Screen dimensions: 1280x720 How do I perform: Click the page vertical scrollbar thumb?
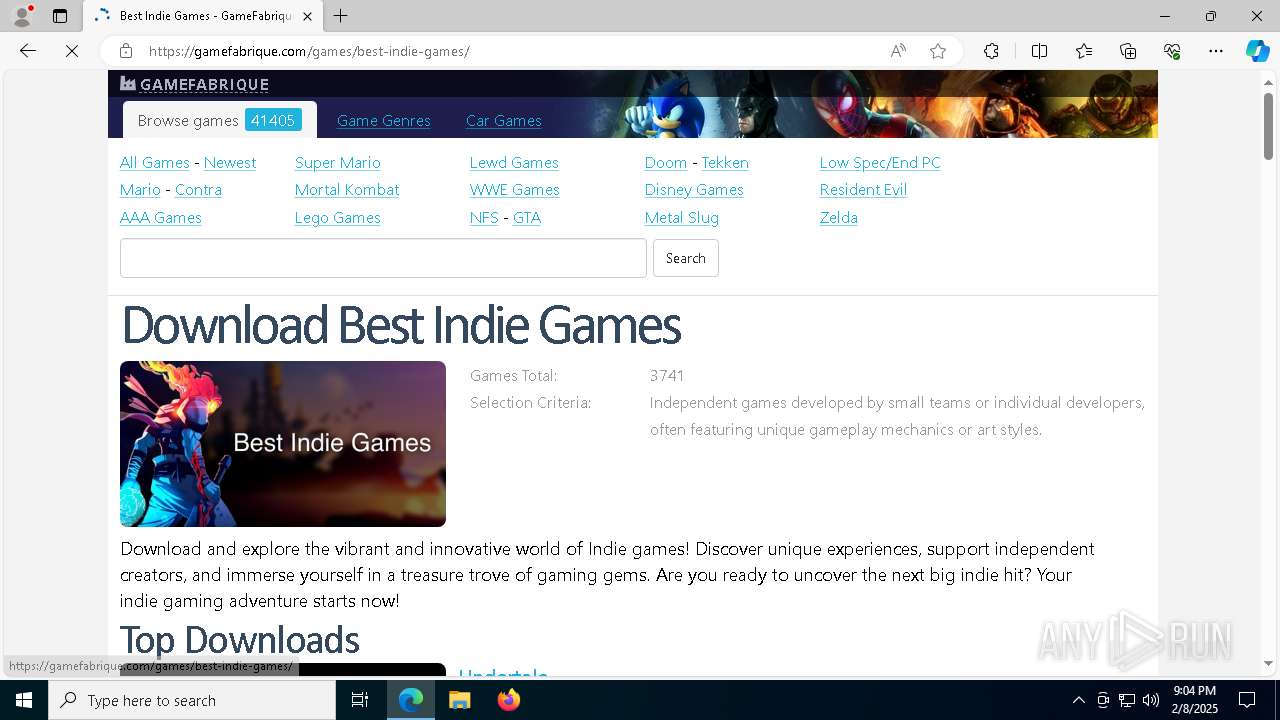tap(1268, 125)
